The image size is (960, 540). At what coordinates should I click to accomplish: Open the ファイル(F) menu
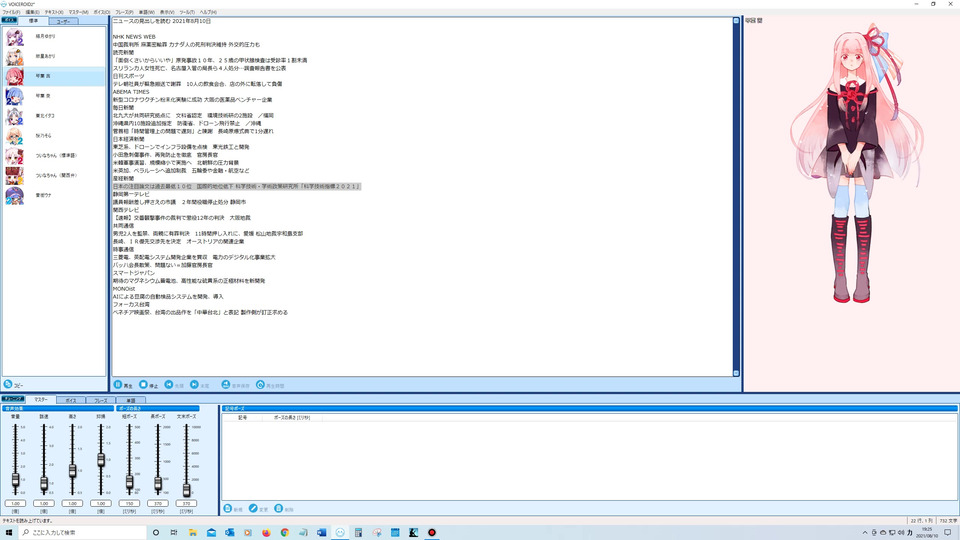point(11,12)
